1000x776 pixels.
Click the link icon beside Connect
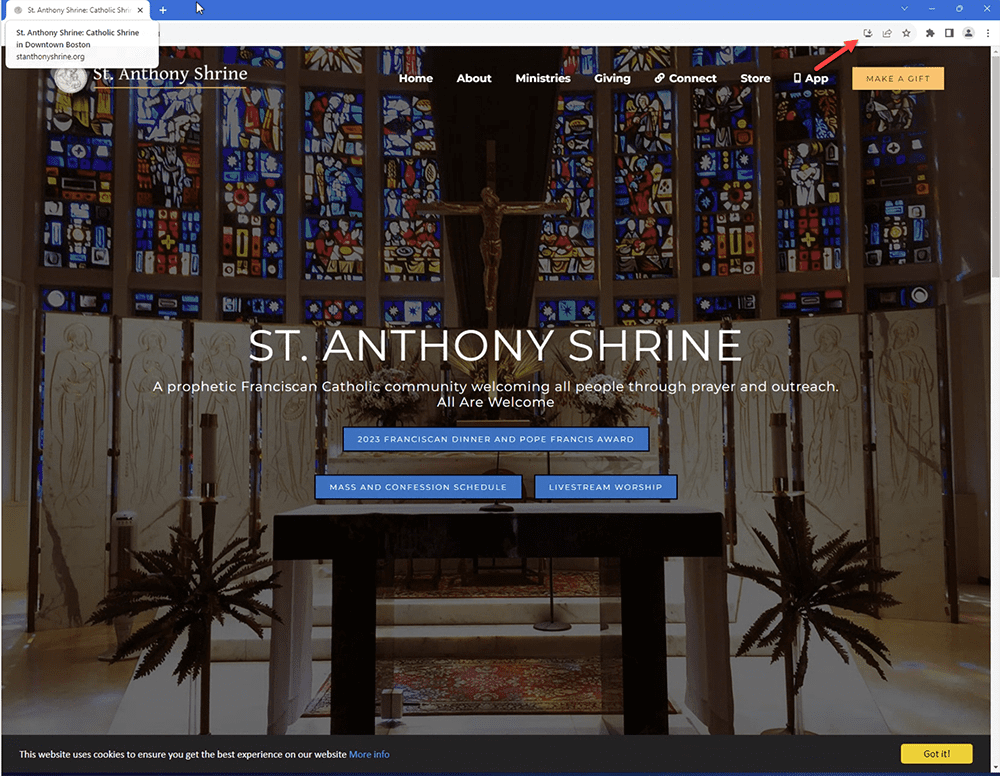[658, 78]
